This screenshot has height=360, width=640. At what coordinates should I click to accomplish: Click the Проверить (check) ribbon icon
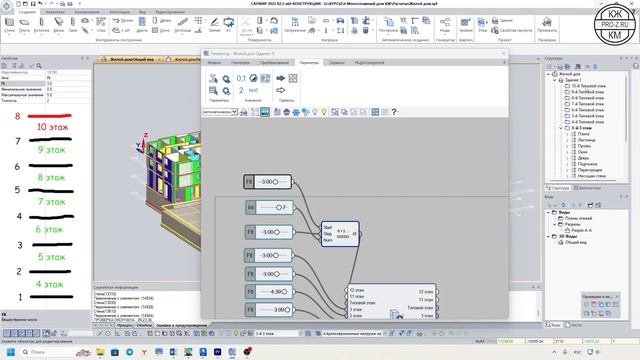pos(547,24)
